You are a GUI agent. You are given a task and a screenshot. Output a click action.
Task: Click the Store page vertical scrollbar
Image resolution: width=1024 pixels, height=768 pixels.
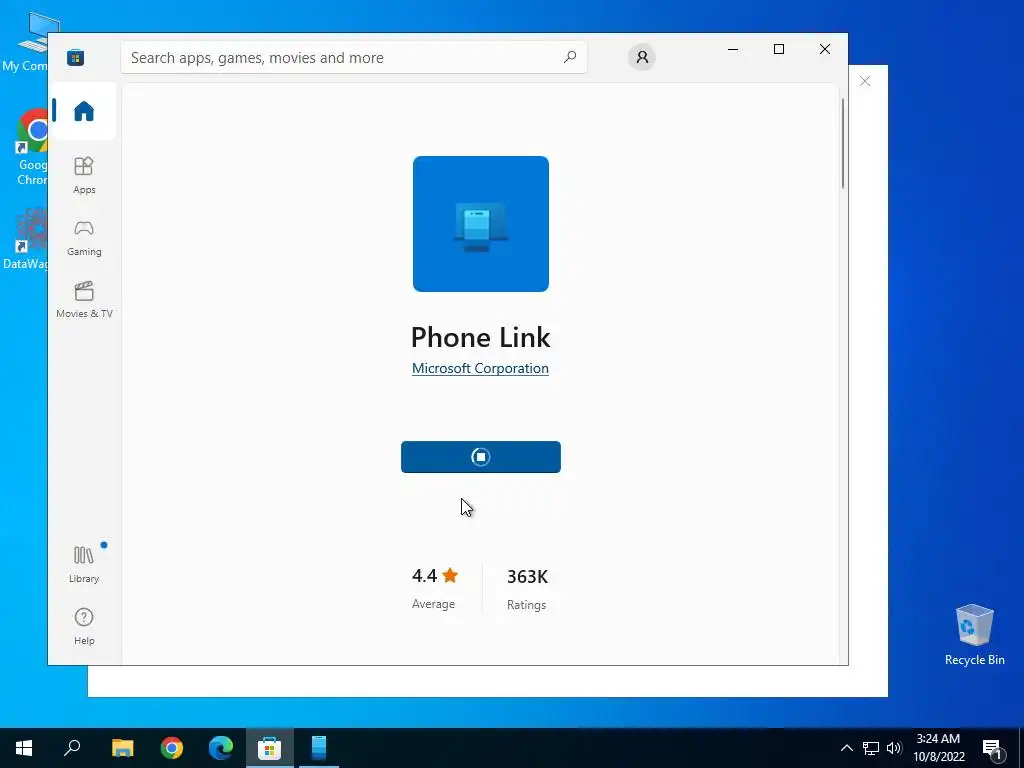click(842, 144)
